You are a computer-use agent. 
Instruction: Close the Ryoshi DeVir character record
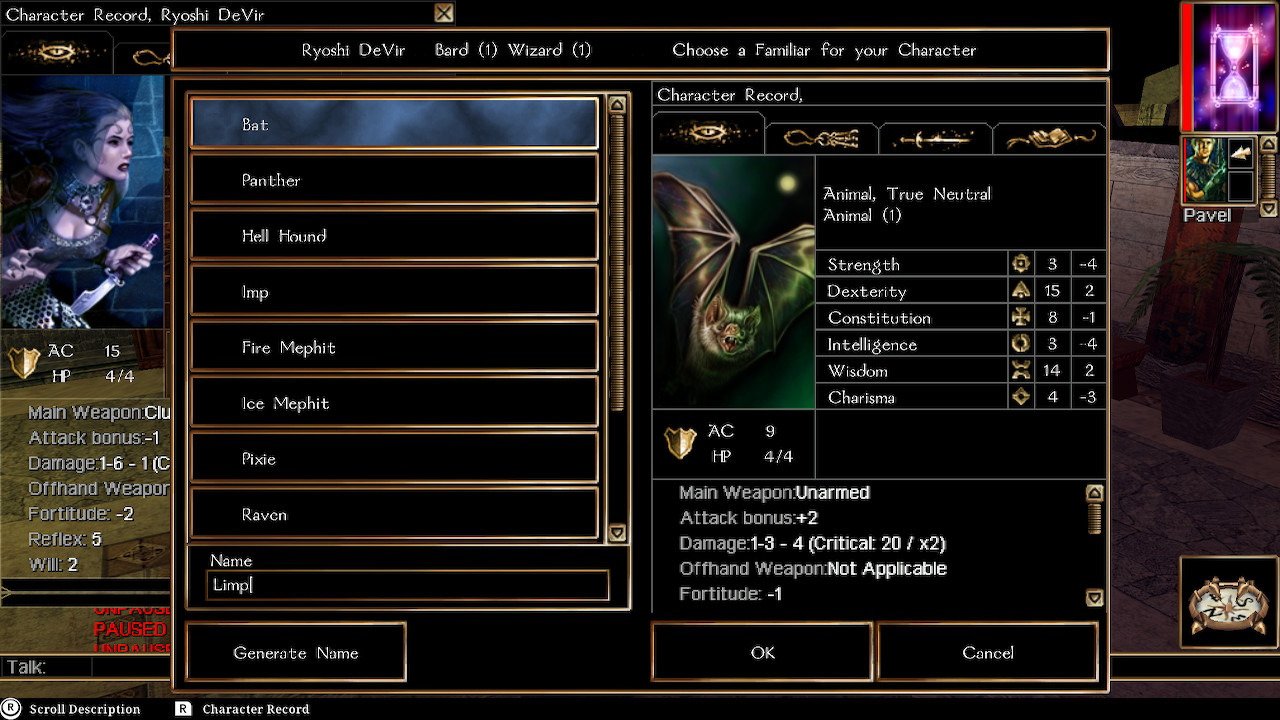point(444,13)
